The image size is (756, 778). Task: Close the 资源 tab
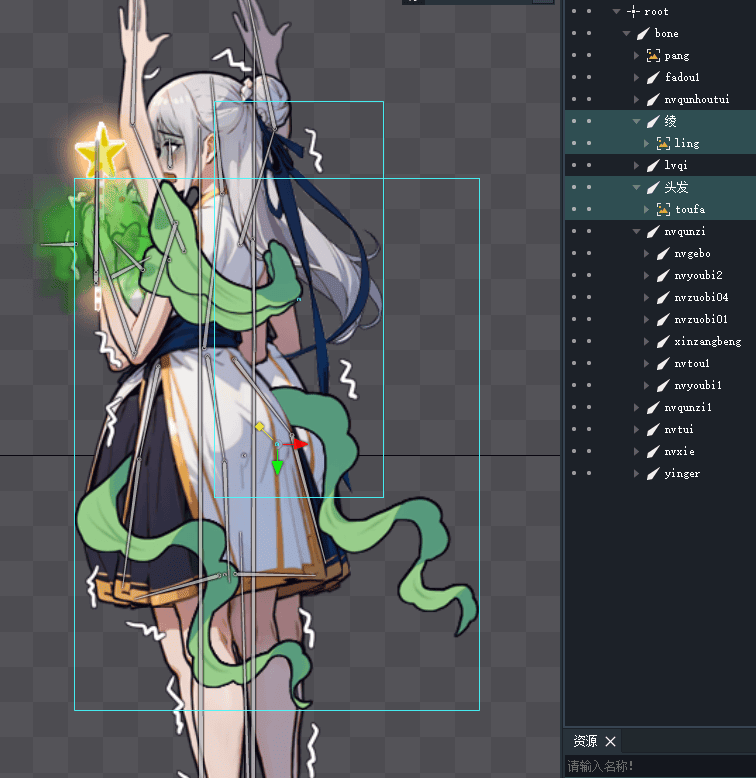pyautogui.click(x=611, y=741)
